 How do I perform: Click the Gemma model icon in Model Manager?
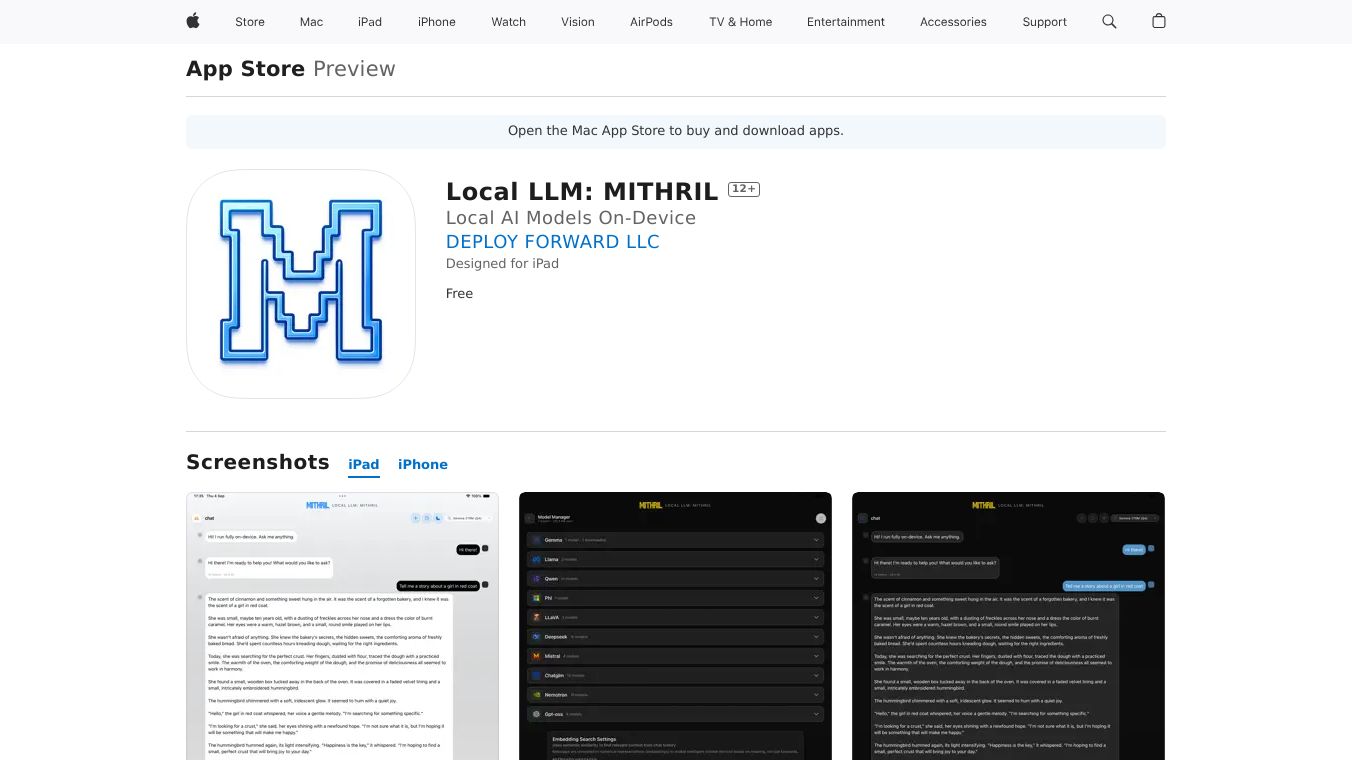(x=537, y=540)
